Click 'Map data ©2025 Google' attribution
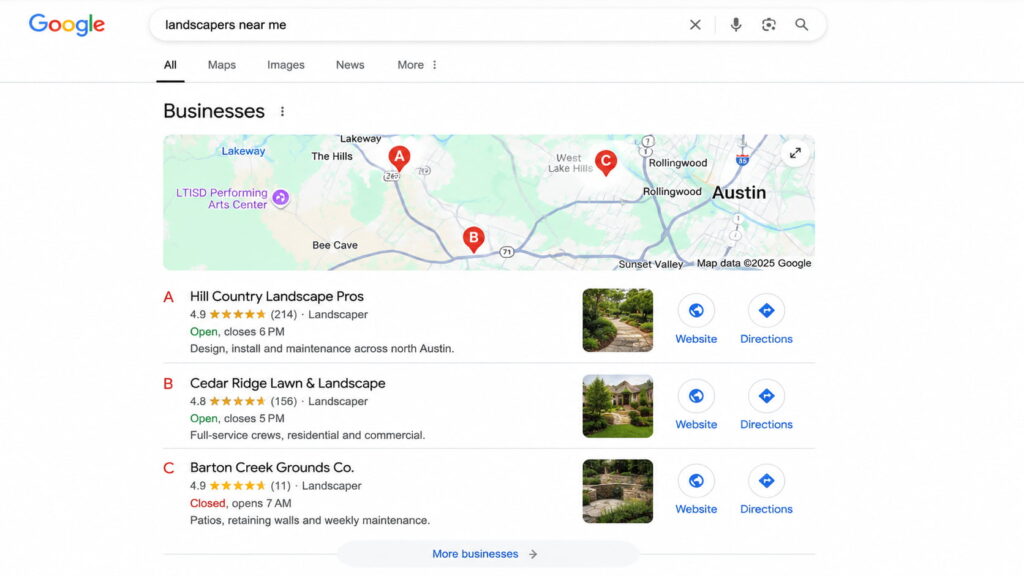1024x576 pixels. [x=754, y=263]
